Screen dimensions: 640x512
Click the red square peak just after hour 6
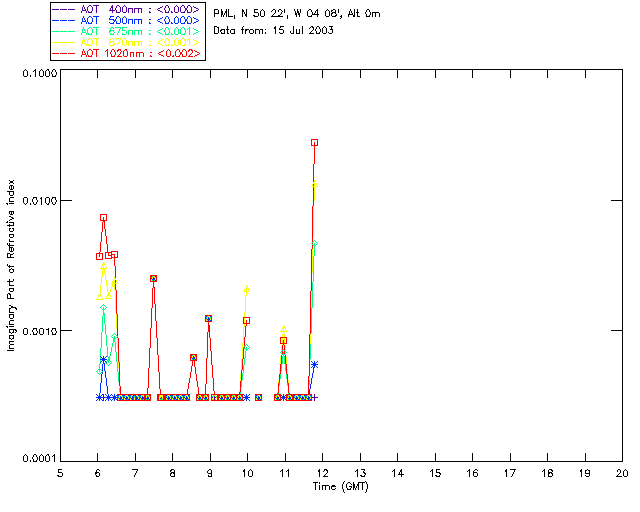(104, 218)
